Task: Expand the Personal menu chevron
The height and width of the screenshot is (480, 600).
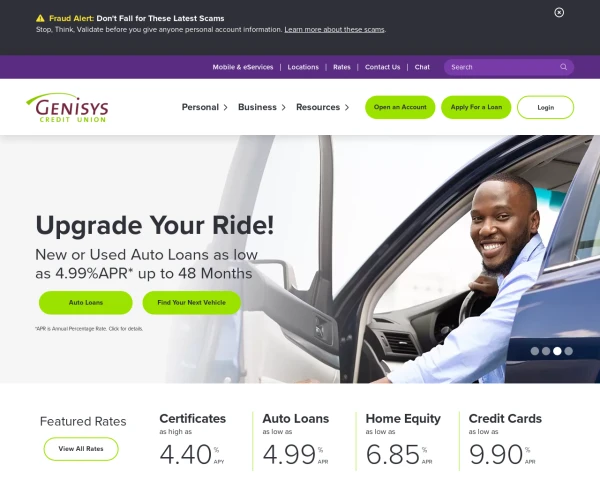Action: (x=225, y=108)
